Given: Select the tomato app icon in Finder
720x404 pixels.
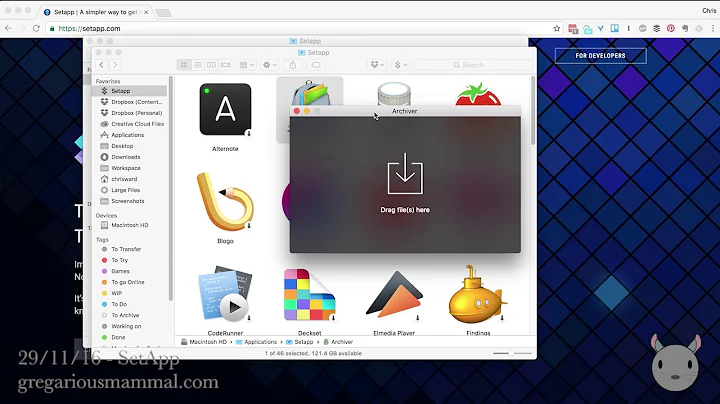Looking at the screenshot, I should [x=478, y=94].
